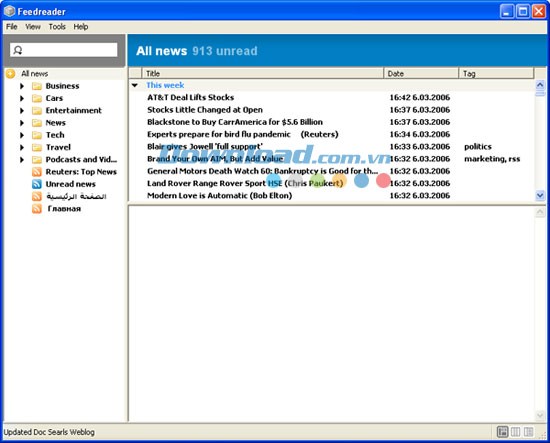Image resolution: width=550 pixels, height=443 pixels.
Task: Maximize the Feedreader window
Action: tap(523, 12)
